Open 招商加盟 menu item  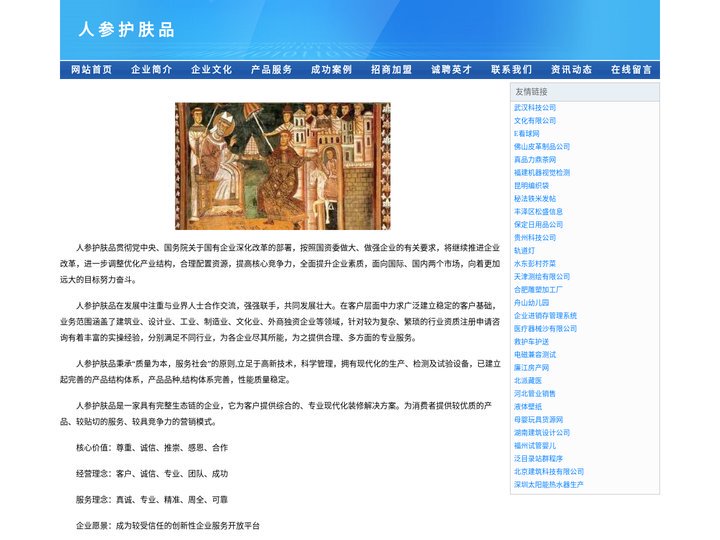coord(391,70)
